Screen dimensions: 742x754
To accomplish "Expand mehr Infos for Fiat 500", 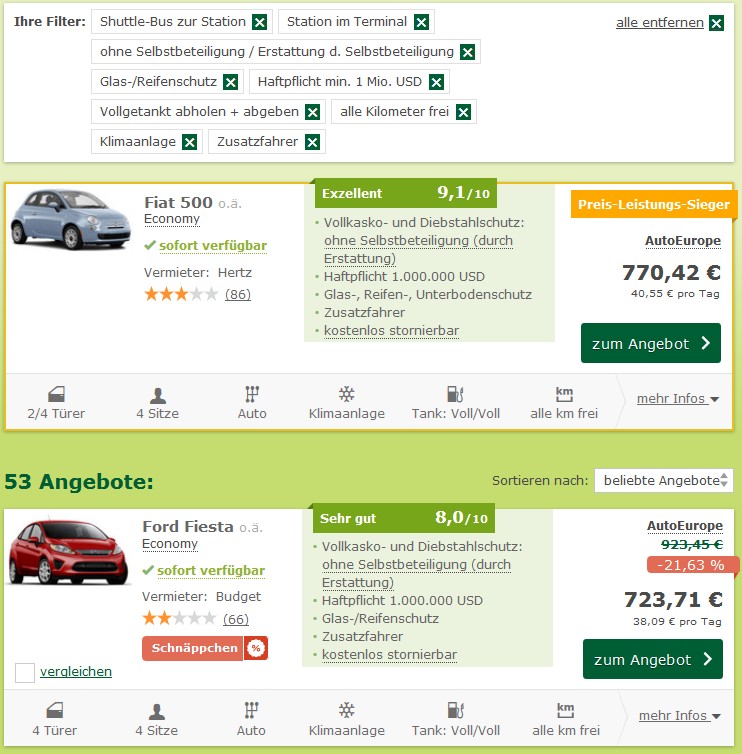I will tap(678, 399).
